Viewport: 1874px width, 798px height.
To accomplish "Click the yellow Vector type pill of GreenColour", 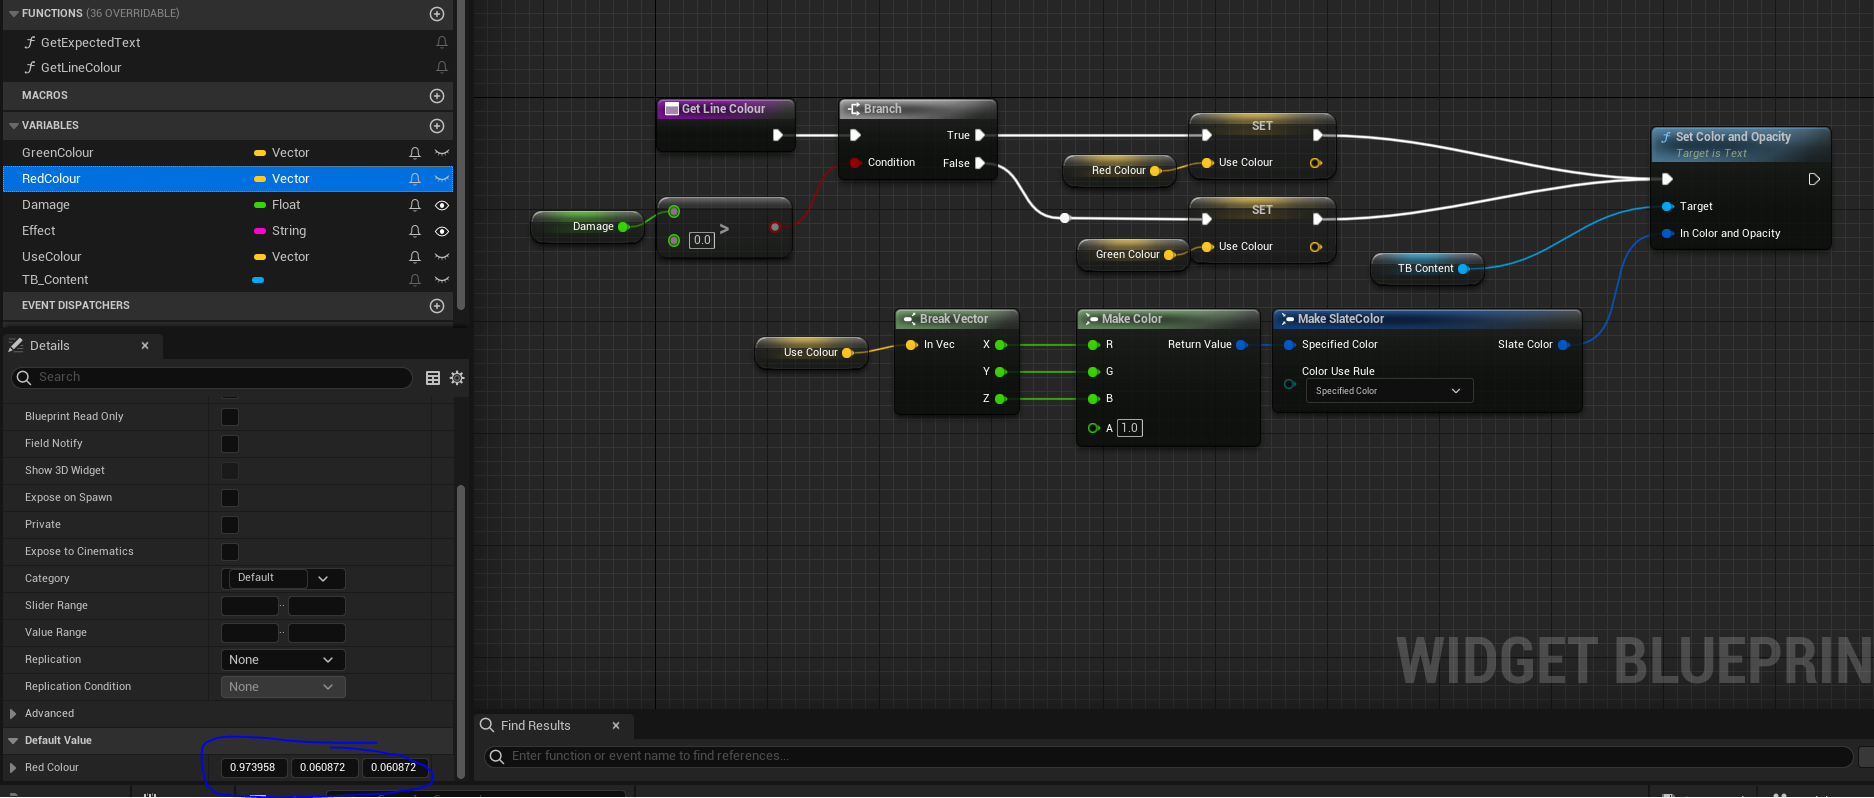I will pos(260,153).
